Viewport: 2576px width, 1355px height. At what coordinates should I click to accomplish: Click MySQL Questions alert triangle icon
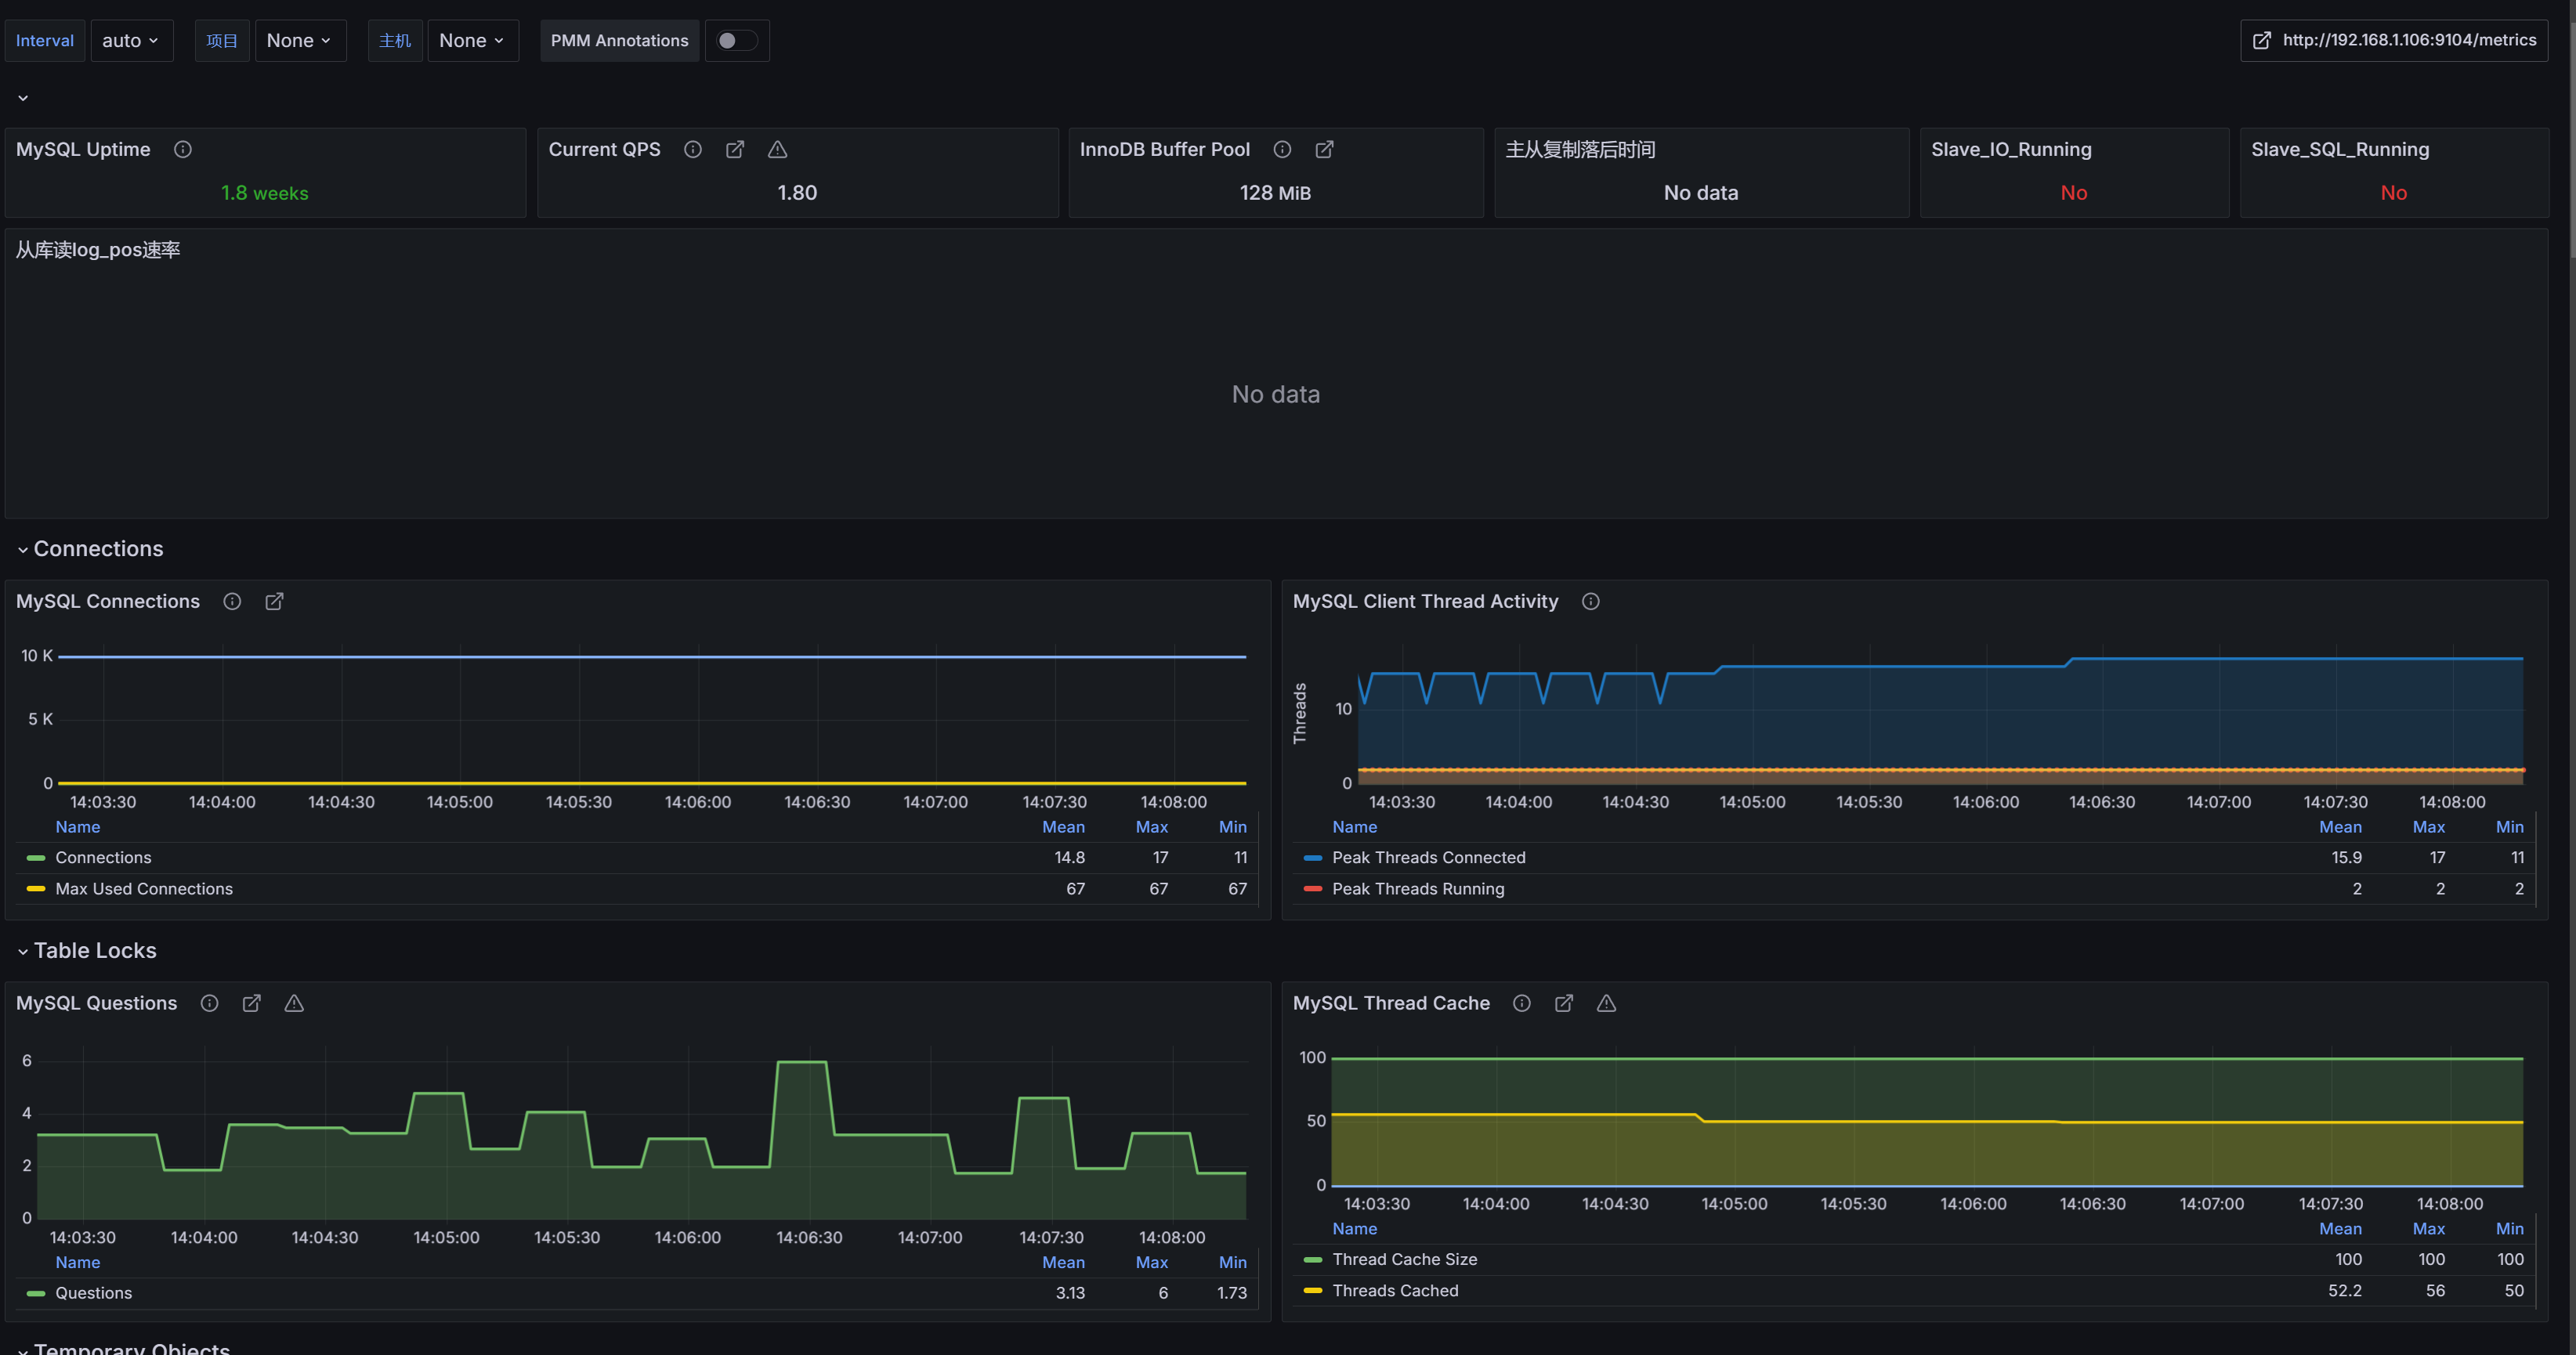pos(294,1003)
